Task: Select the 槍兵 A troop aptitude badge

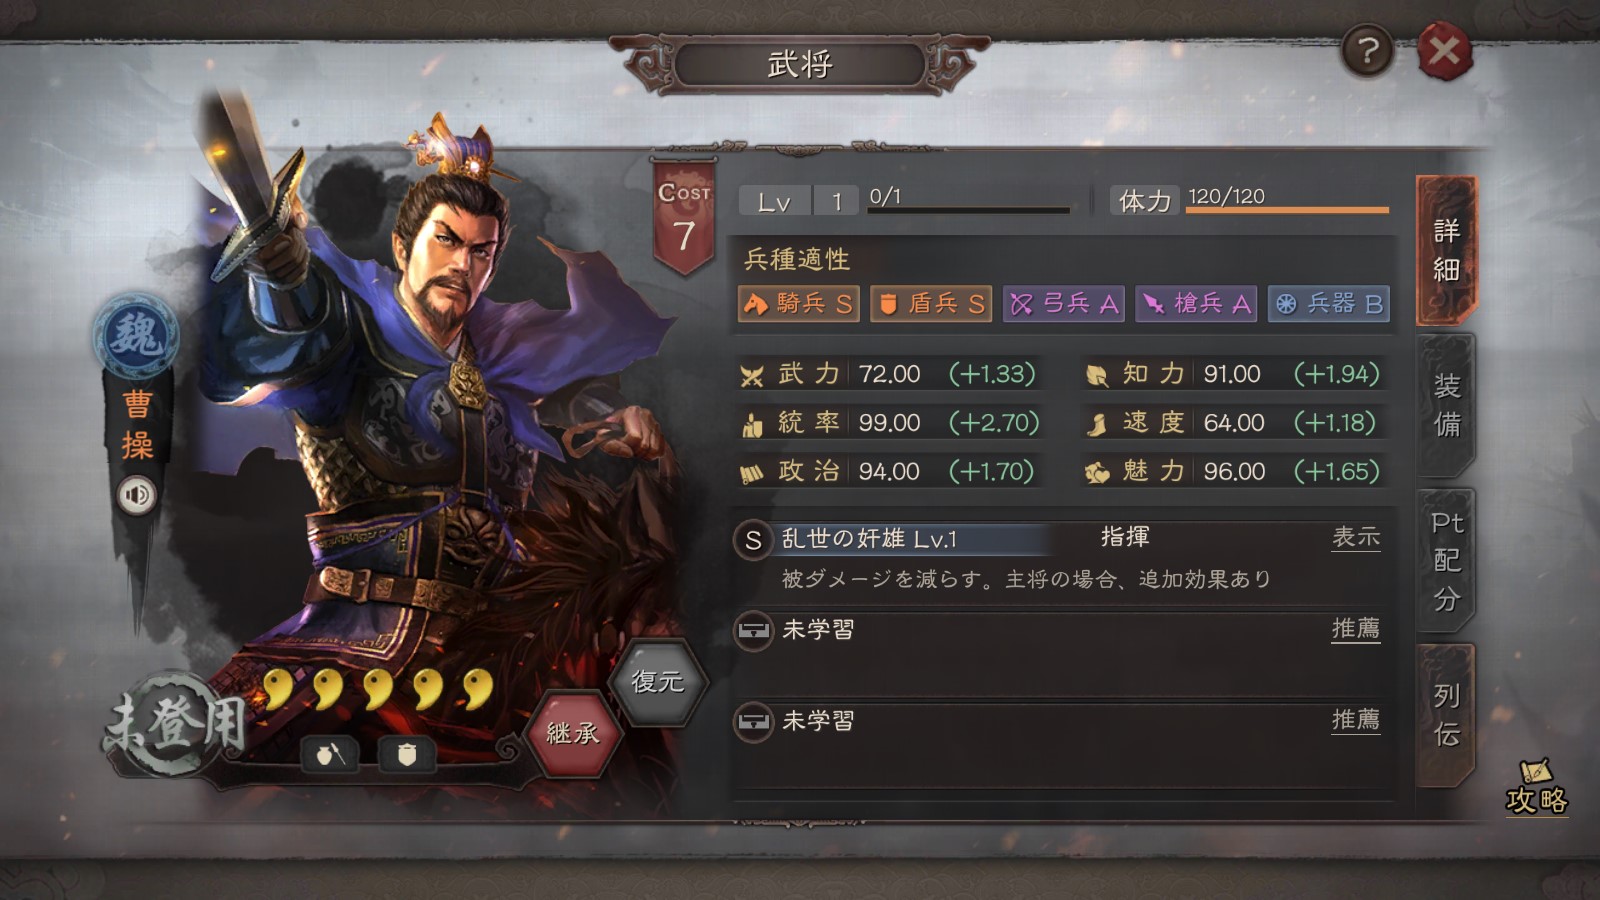Action: click(x=1196, y=303)
